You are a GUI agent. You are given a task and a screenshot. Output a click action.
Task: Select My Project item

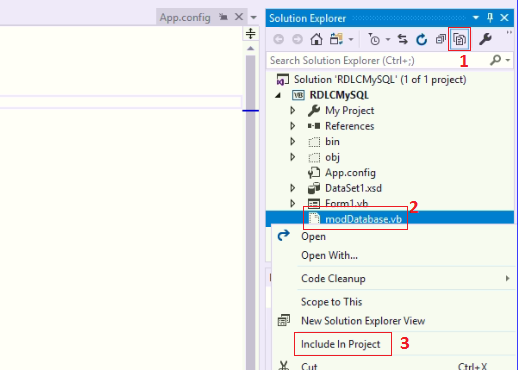[x=349, y=110]
